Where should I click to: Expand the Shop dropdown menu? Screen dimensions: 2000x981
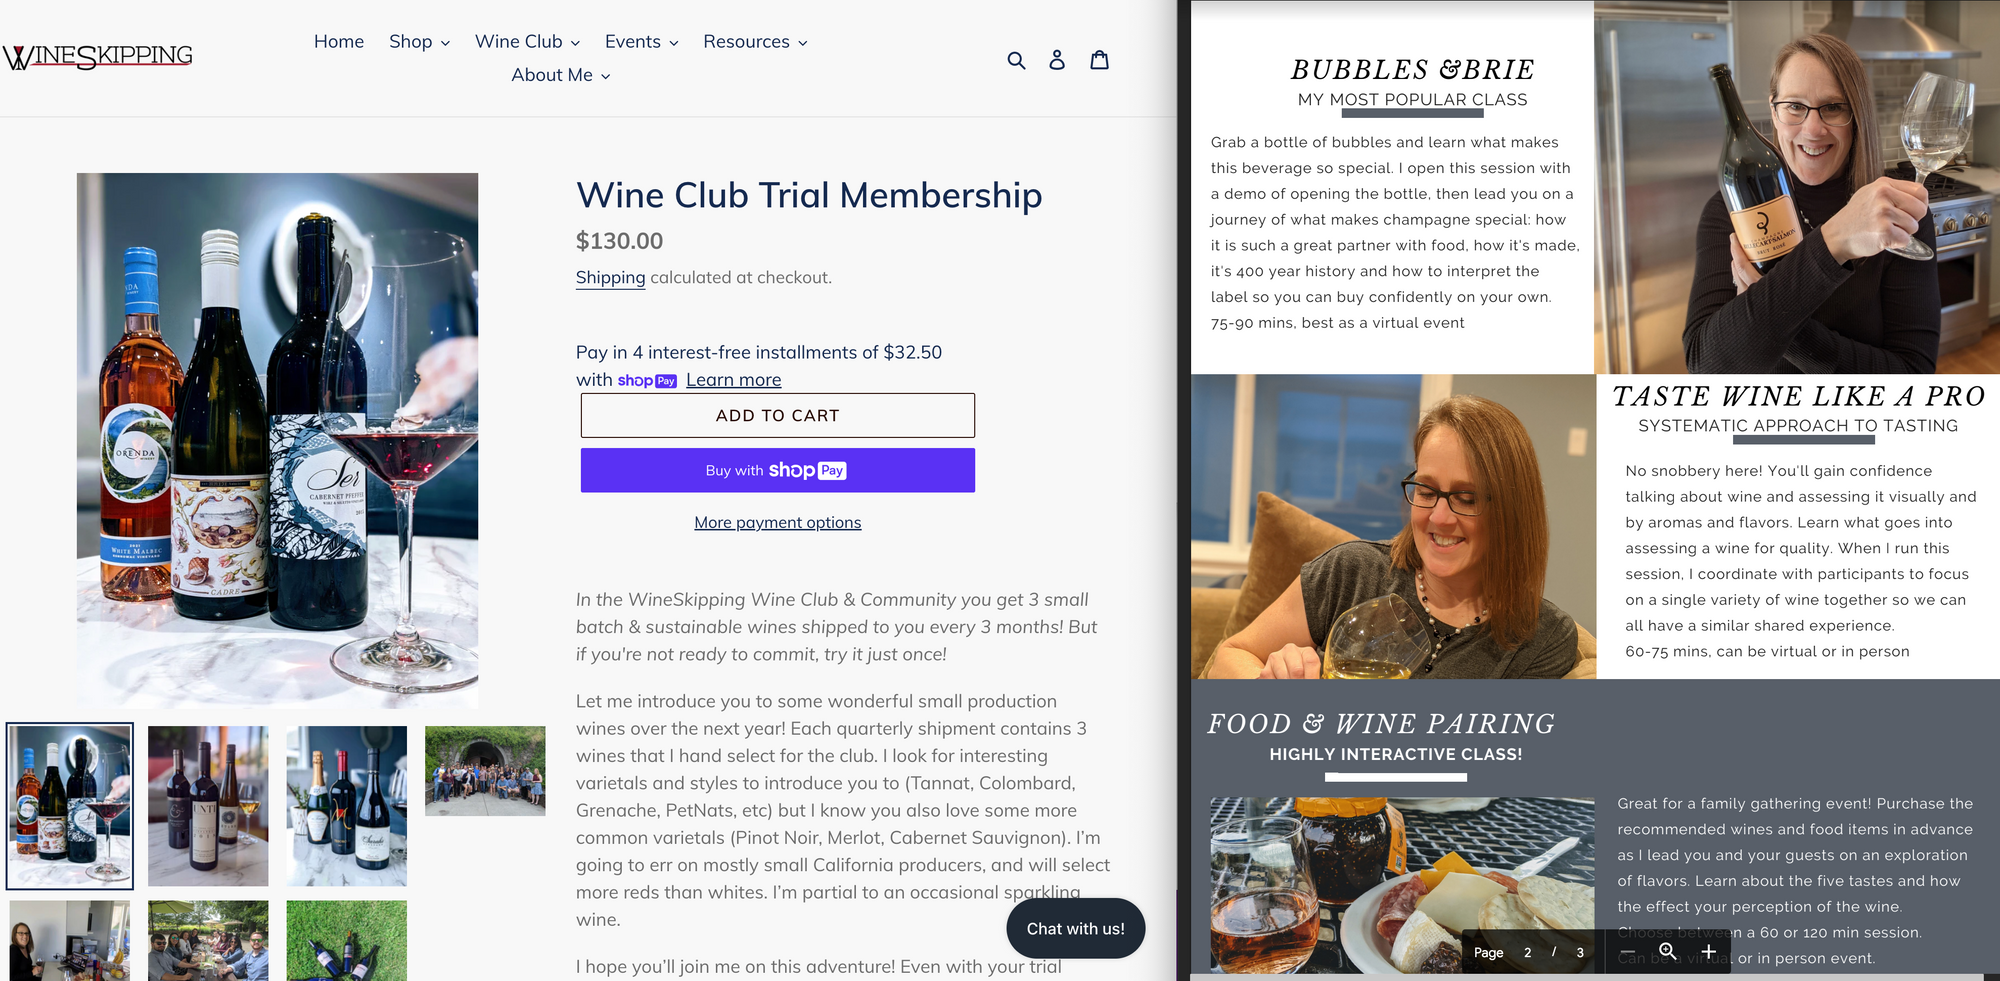(x=419, y=42)
